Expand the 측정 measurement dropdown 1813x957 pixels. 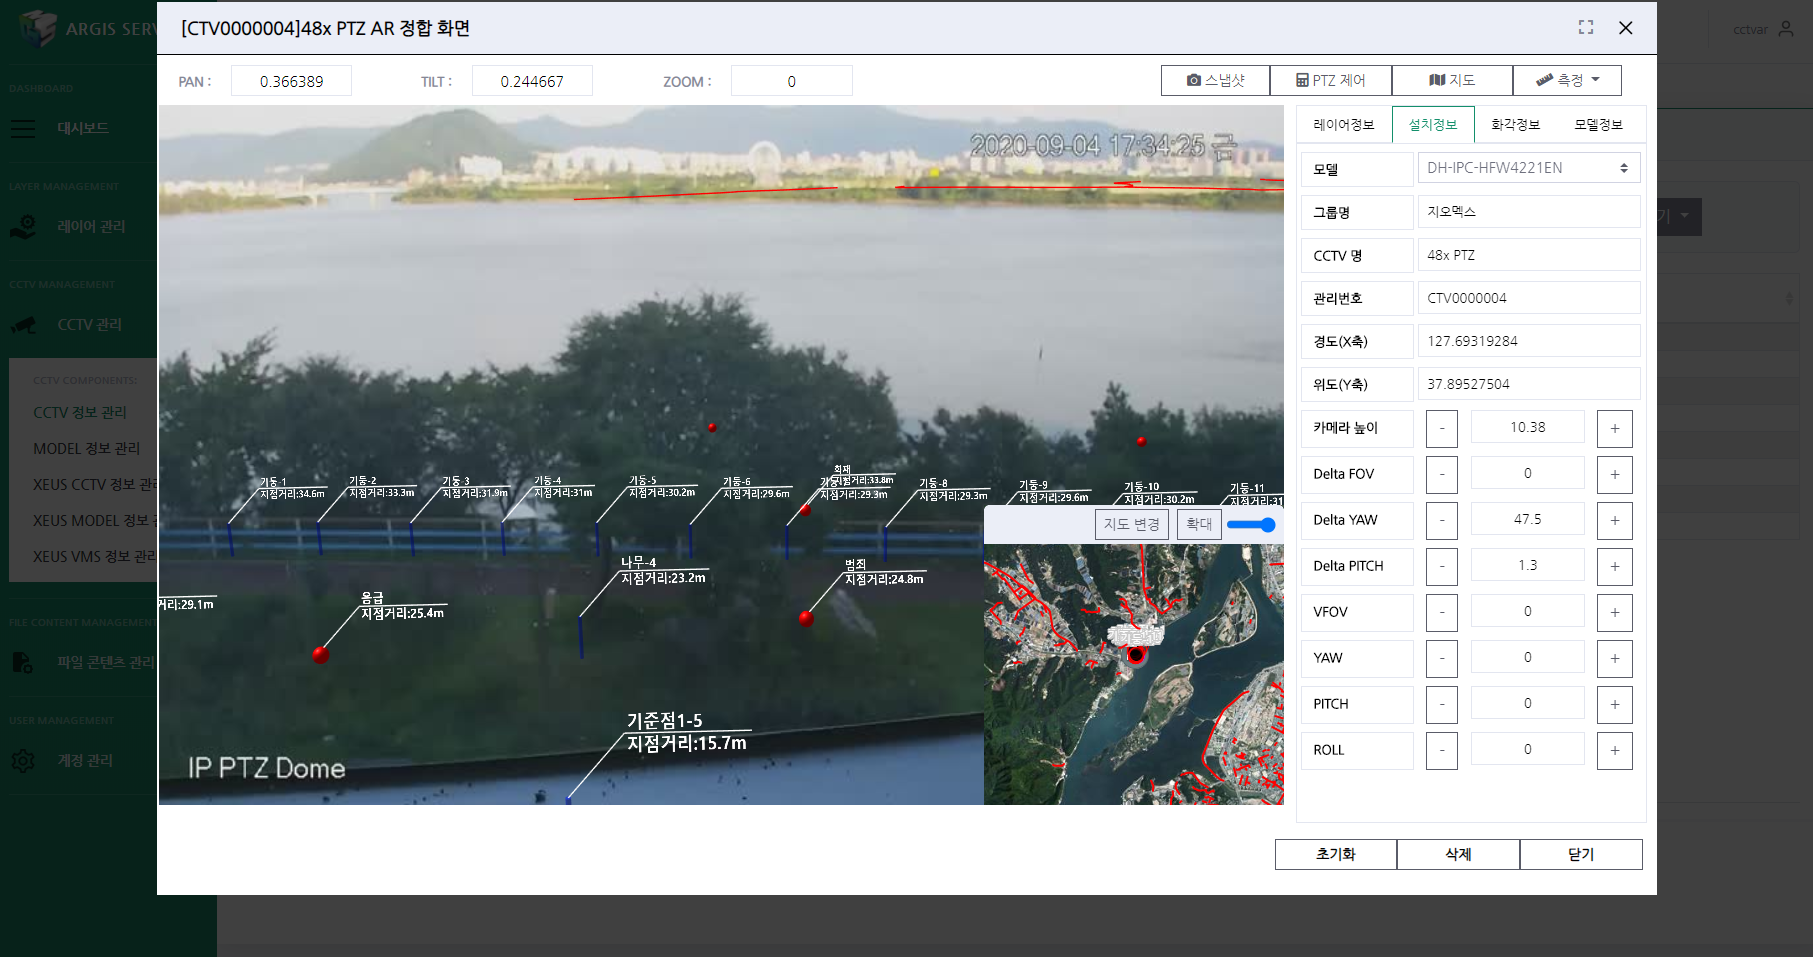click(1567, 80)
